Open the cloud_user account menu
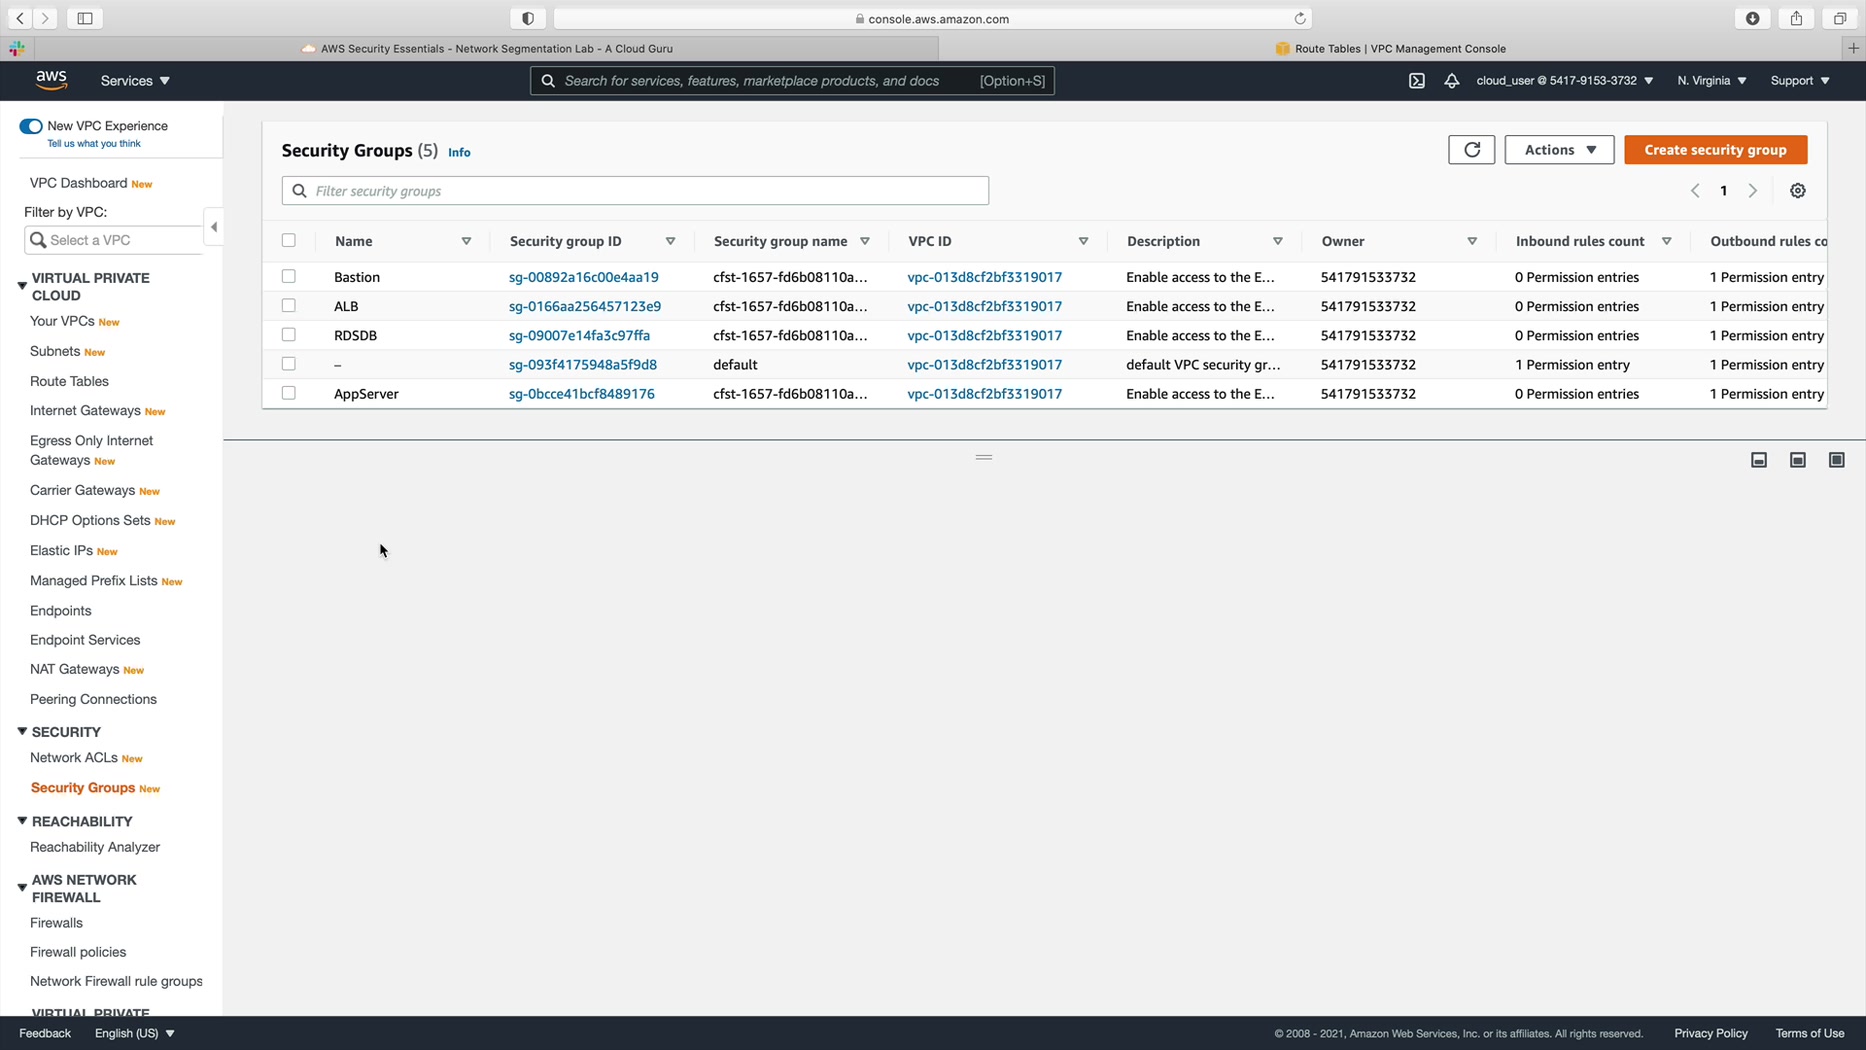Viewport: 1866px width, 1050px height. (1565, 81)
